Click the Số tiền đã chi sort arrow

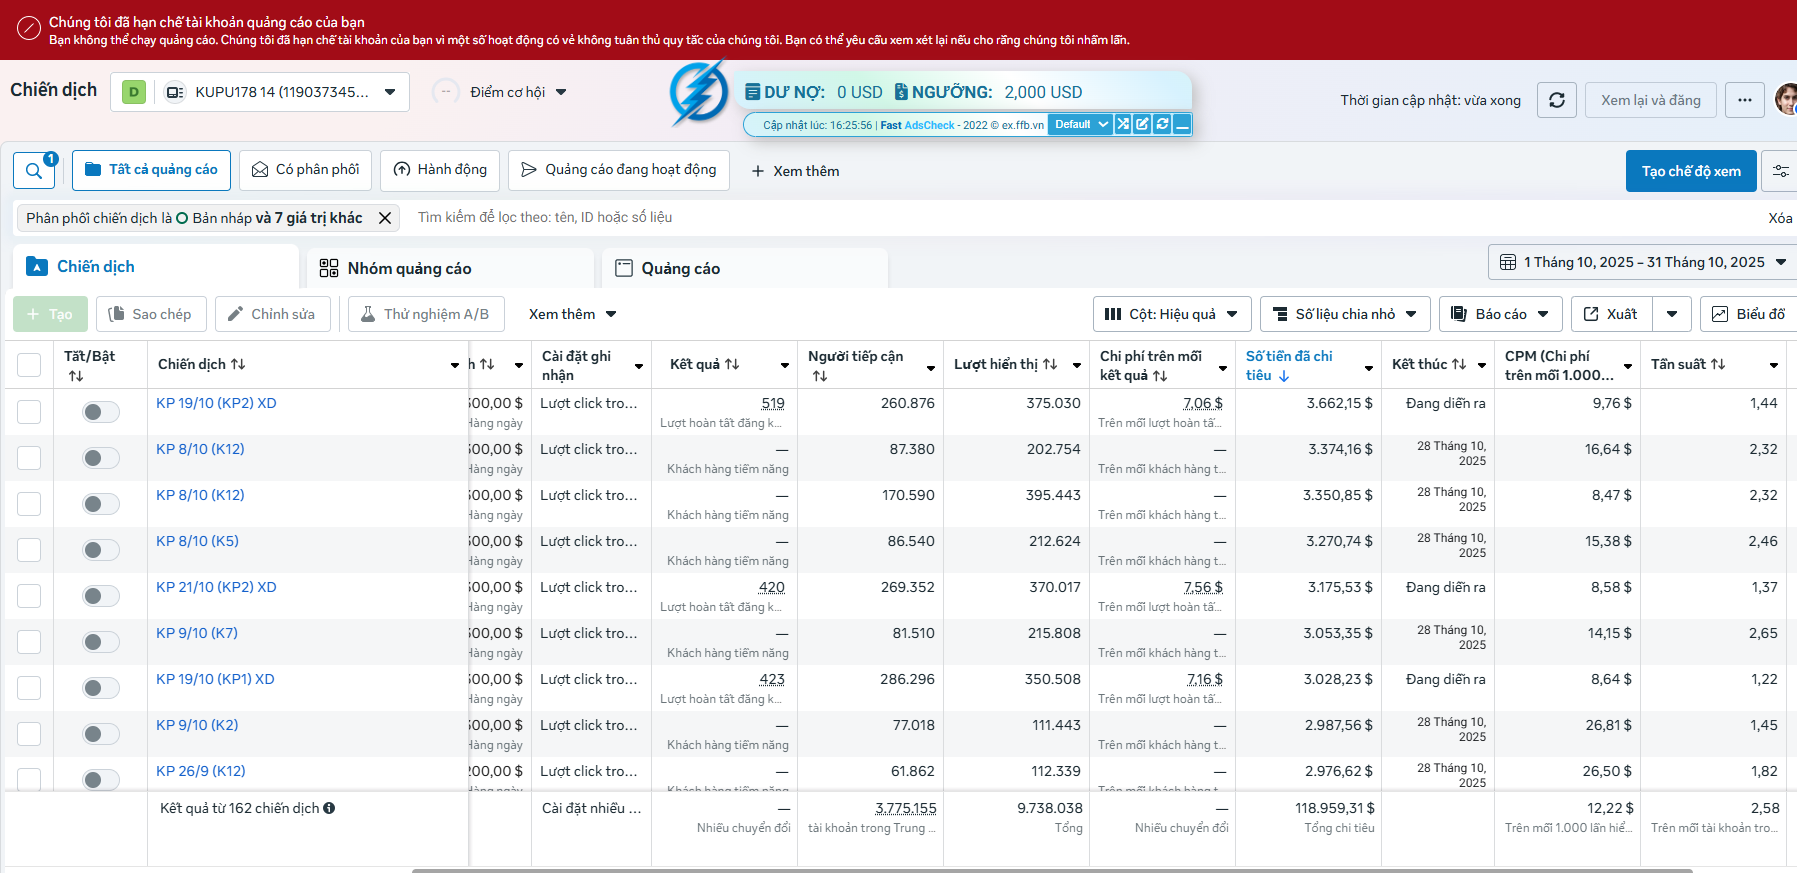[x=1284, y=376]
